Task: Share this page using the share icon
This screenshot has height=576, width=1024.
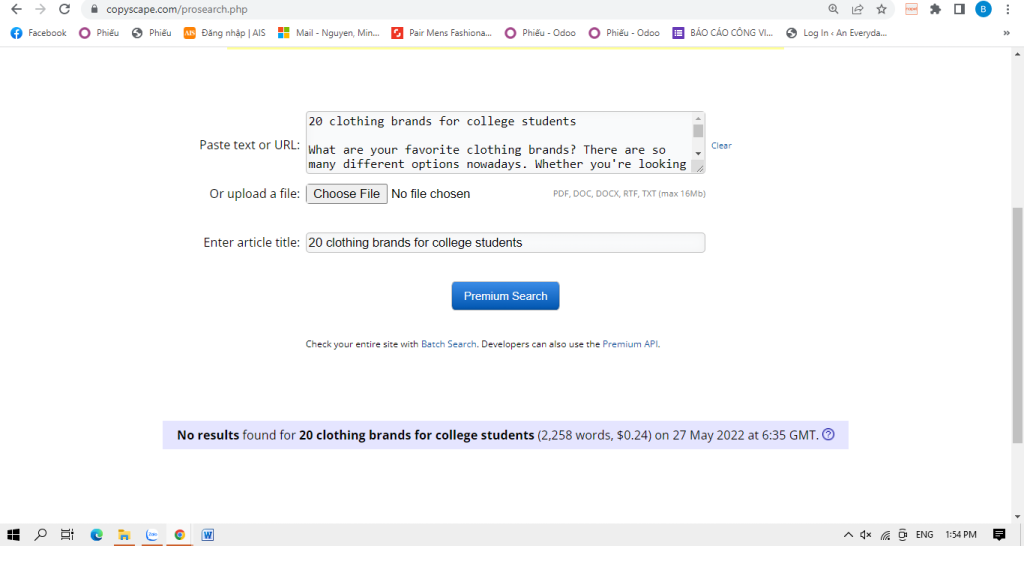Action: [x=857, y=9]
